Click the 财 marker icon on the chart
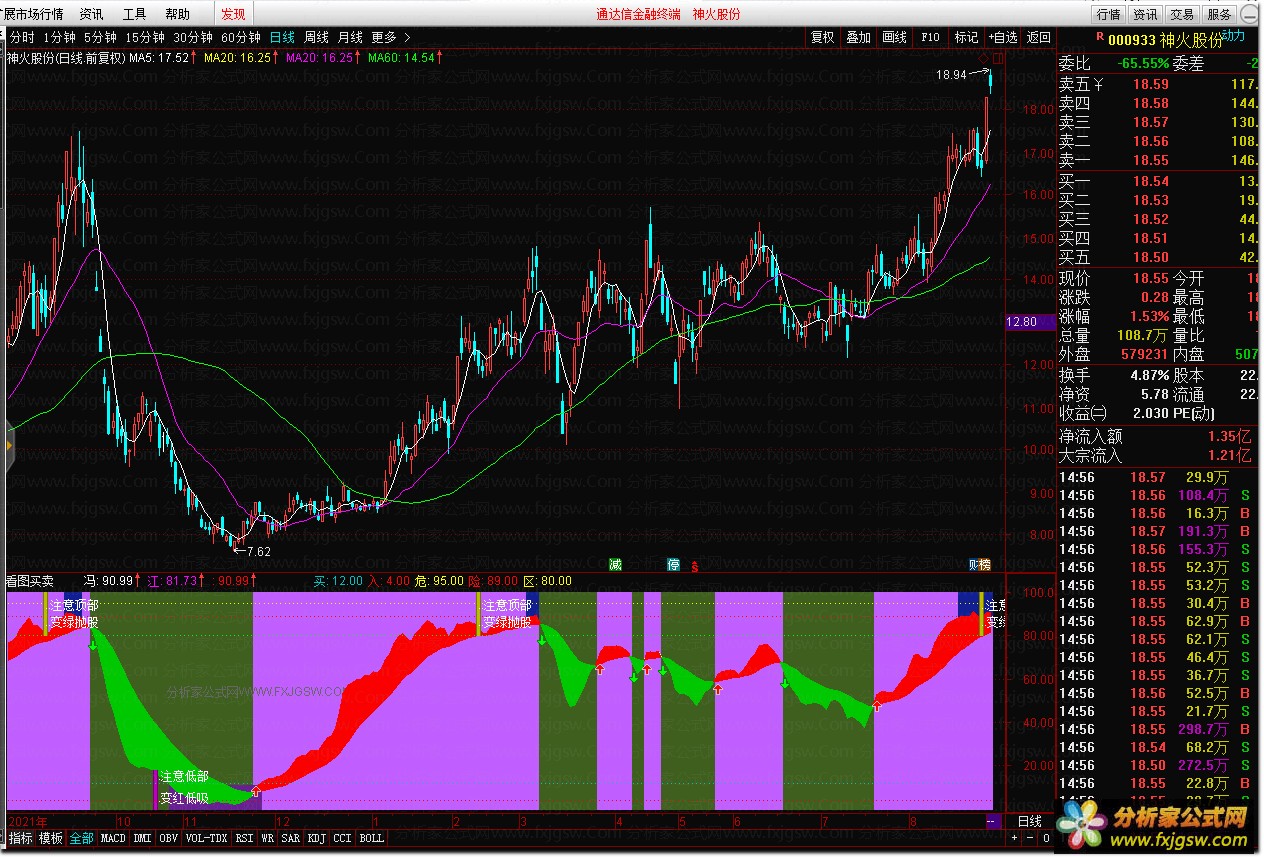1264x857 pixels. (974, 565)
